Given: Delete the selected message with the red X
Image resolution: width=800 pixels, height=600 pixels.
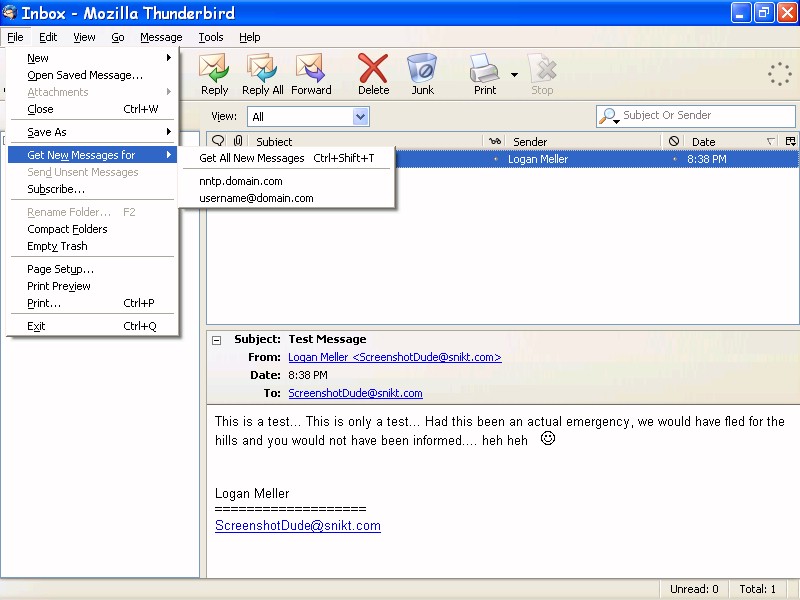Looking at the screenshot, I should [373, 74].
